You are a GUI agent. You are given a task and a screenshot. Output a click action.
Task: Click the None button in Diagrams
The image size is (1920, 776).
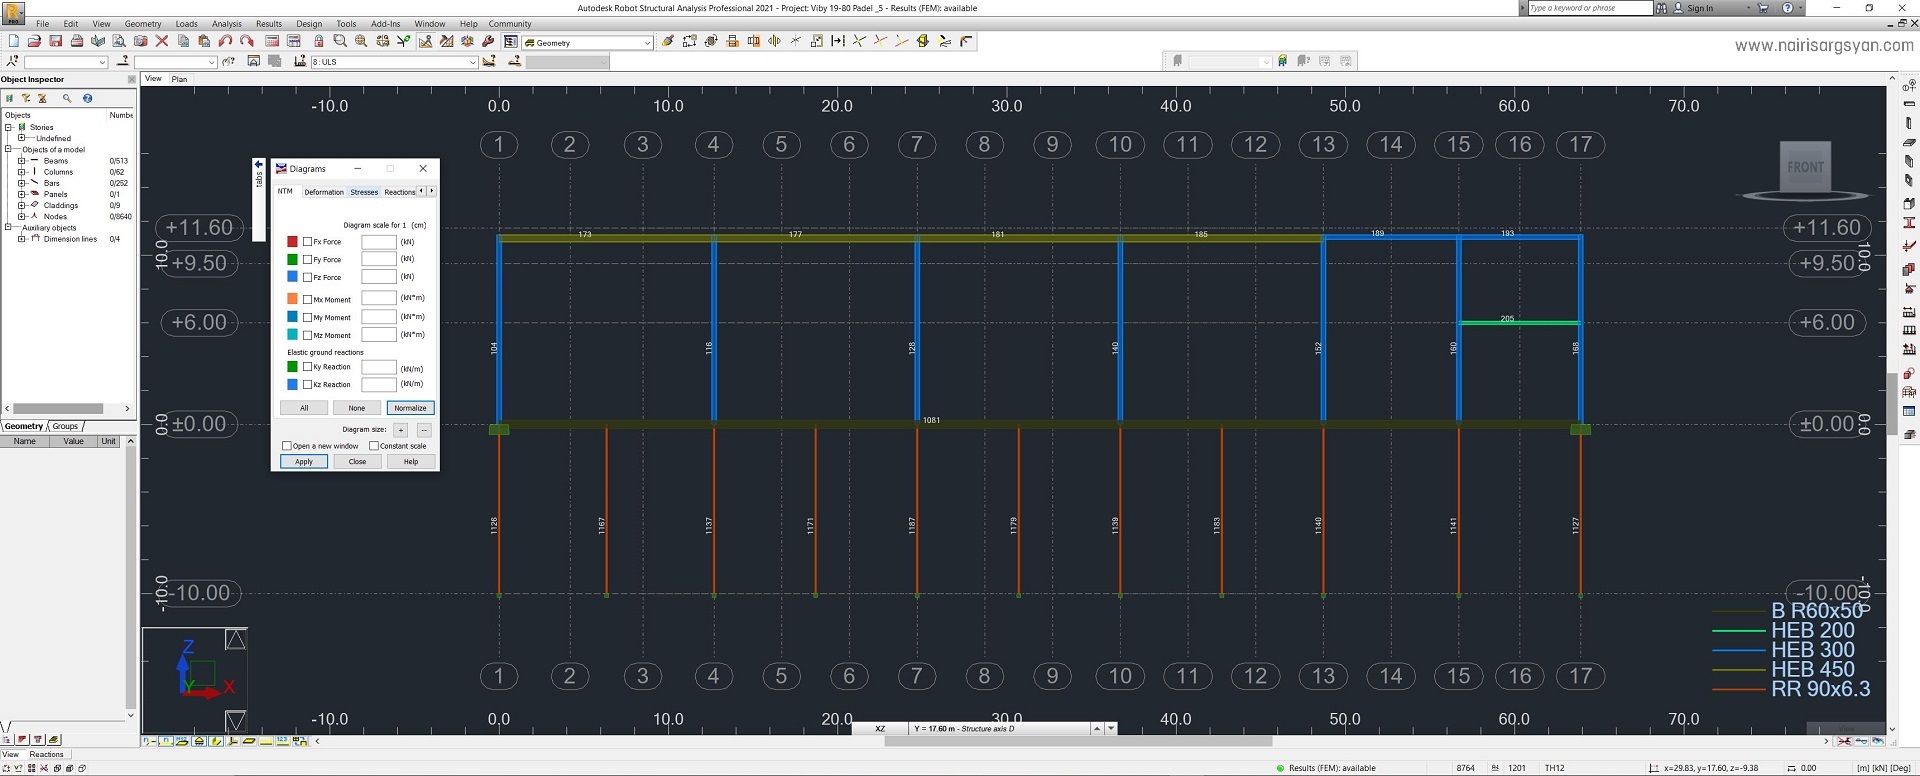click(357, 408)
